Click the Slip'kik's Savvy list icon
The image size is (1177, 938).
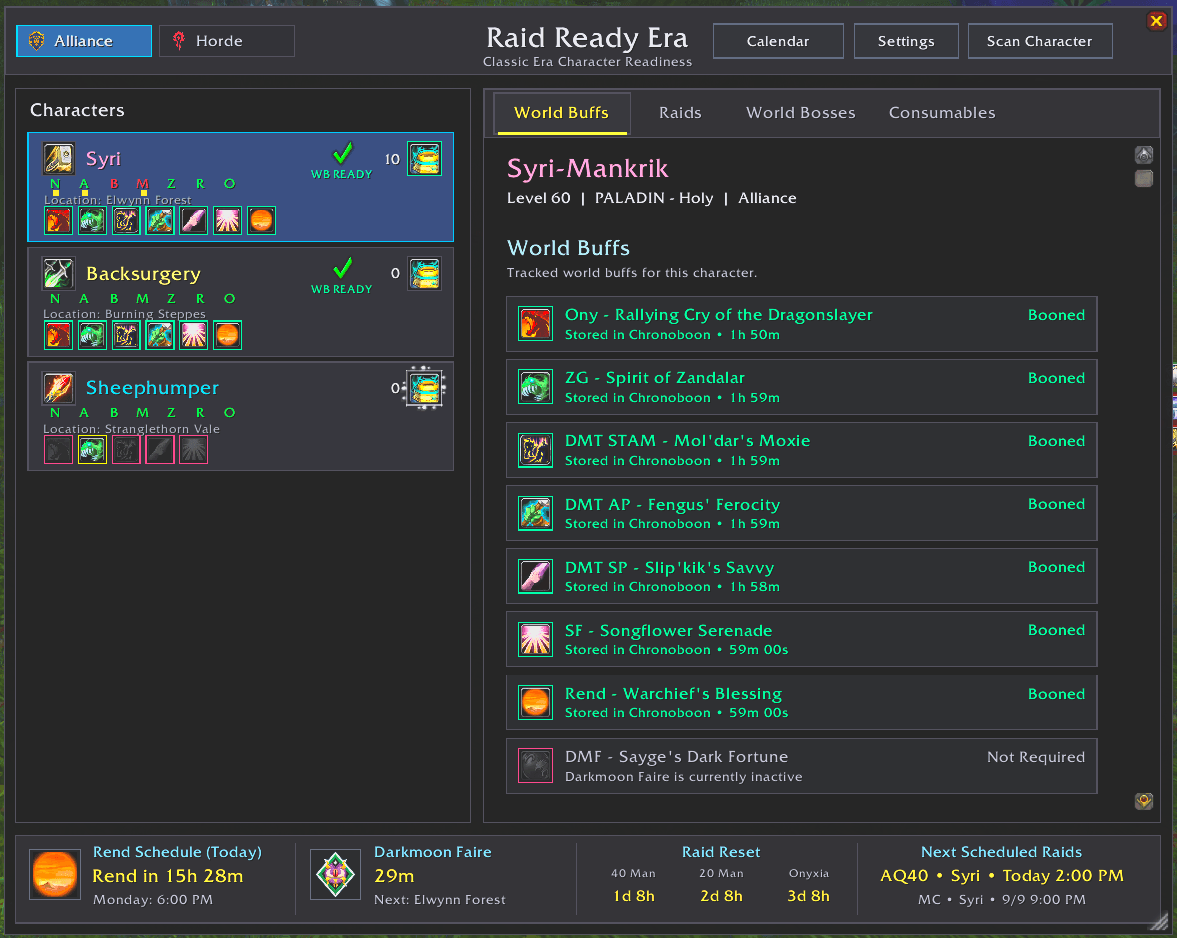click(536, 576)
